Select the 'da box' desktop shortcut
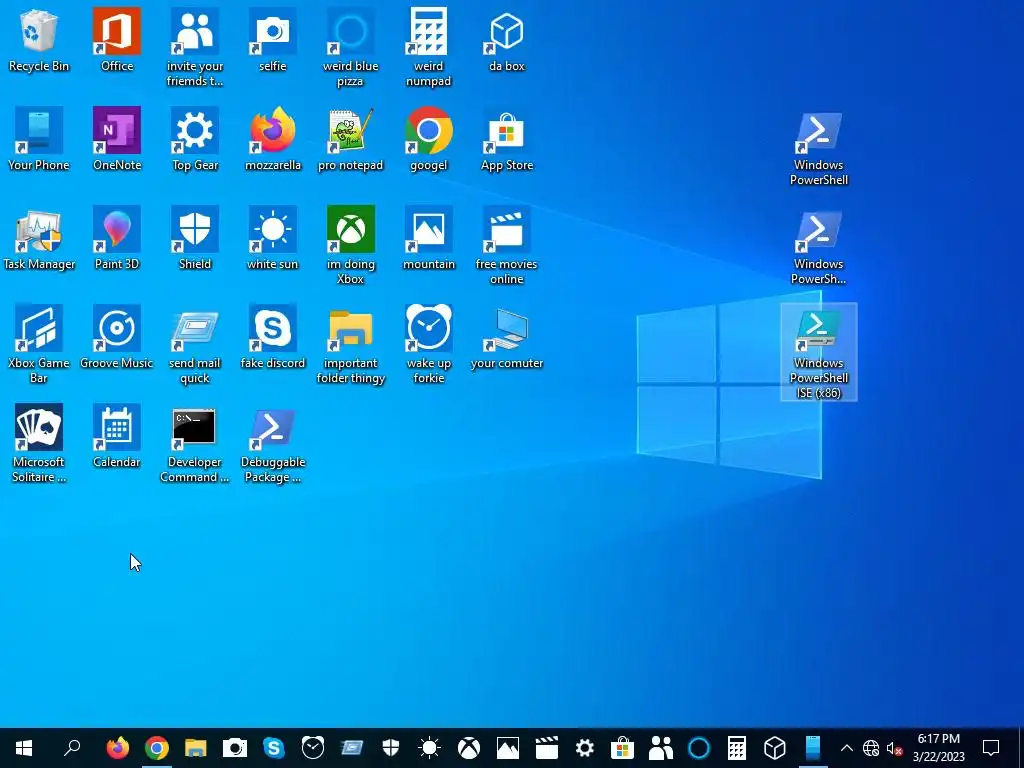Image resolution: width=1024 pixels, height=768 pixels. click(x=507, y=40)
